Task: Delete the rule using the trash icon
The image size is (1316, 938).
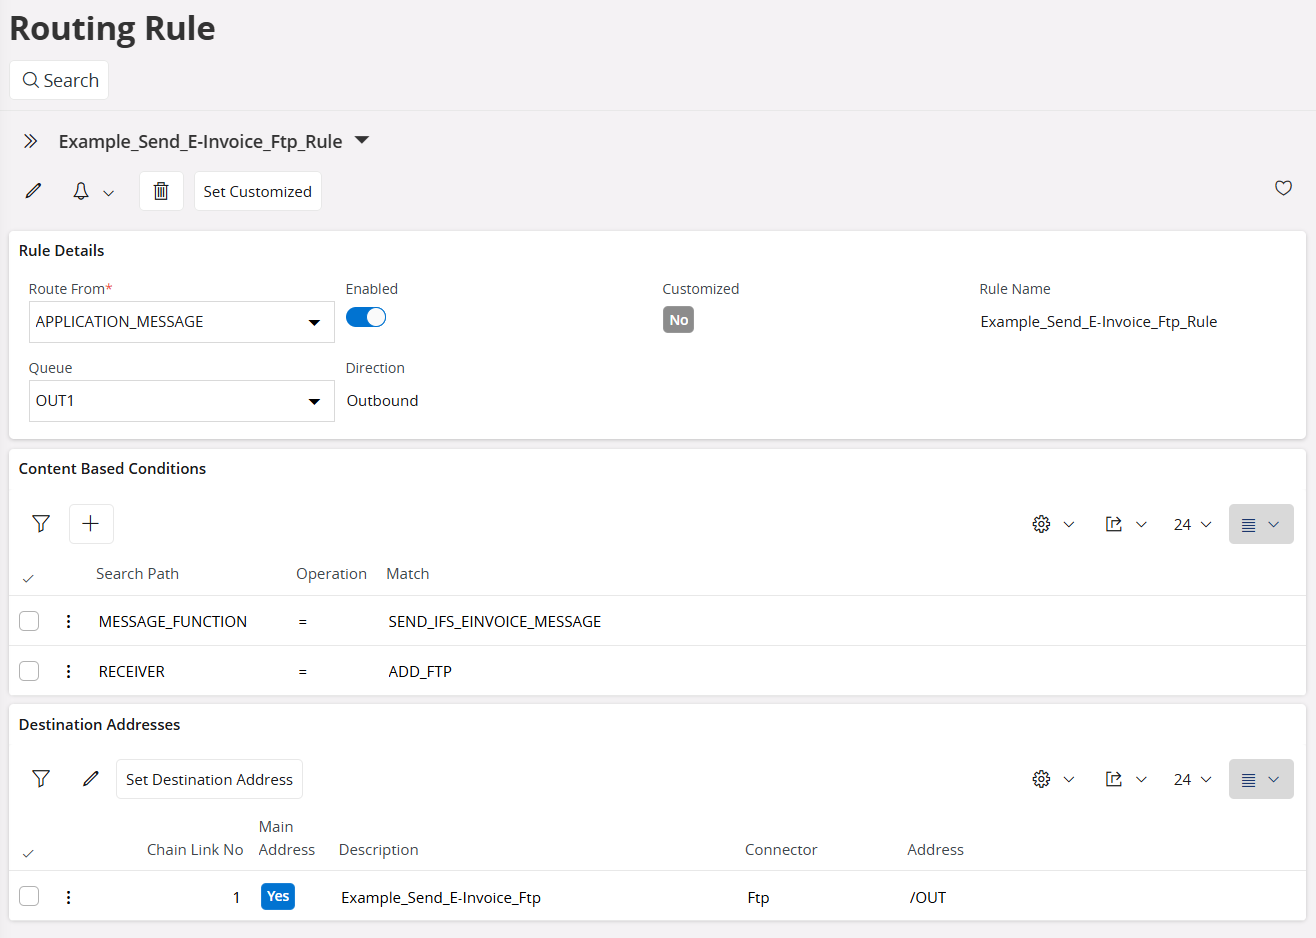Action: [160, 190]
